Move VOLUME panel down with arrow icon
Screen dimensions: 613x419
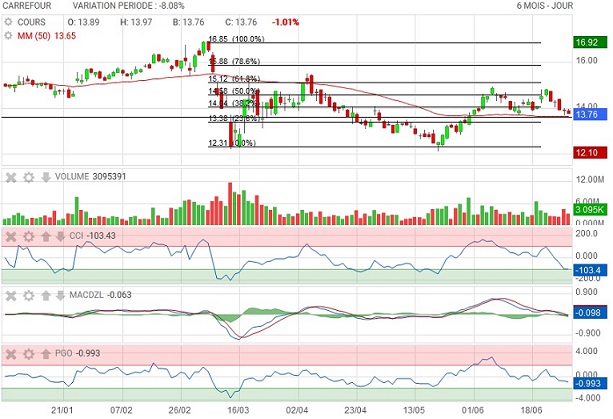(x=46, y=177)
